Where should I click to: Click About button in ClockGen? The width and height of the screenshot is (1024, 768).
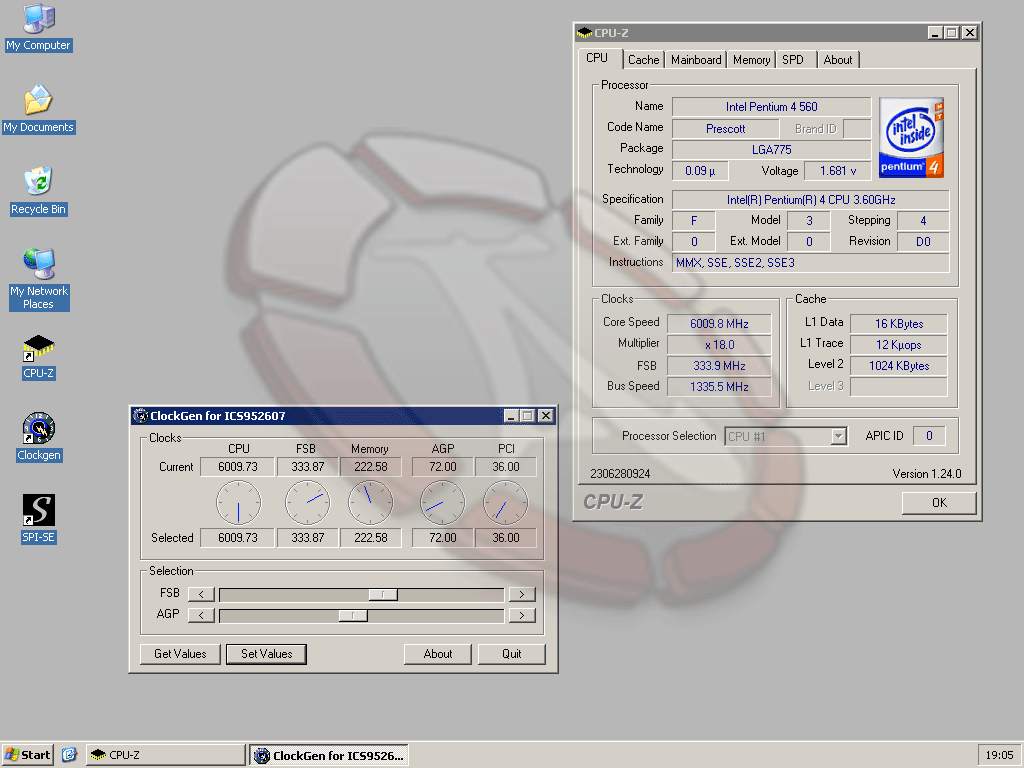coord(438,654)
